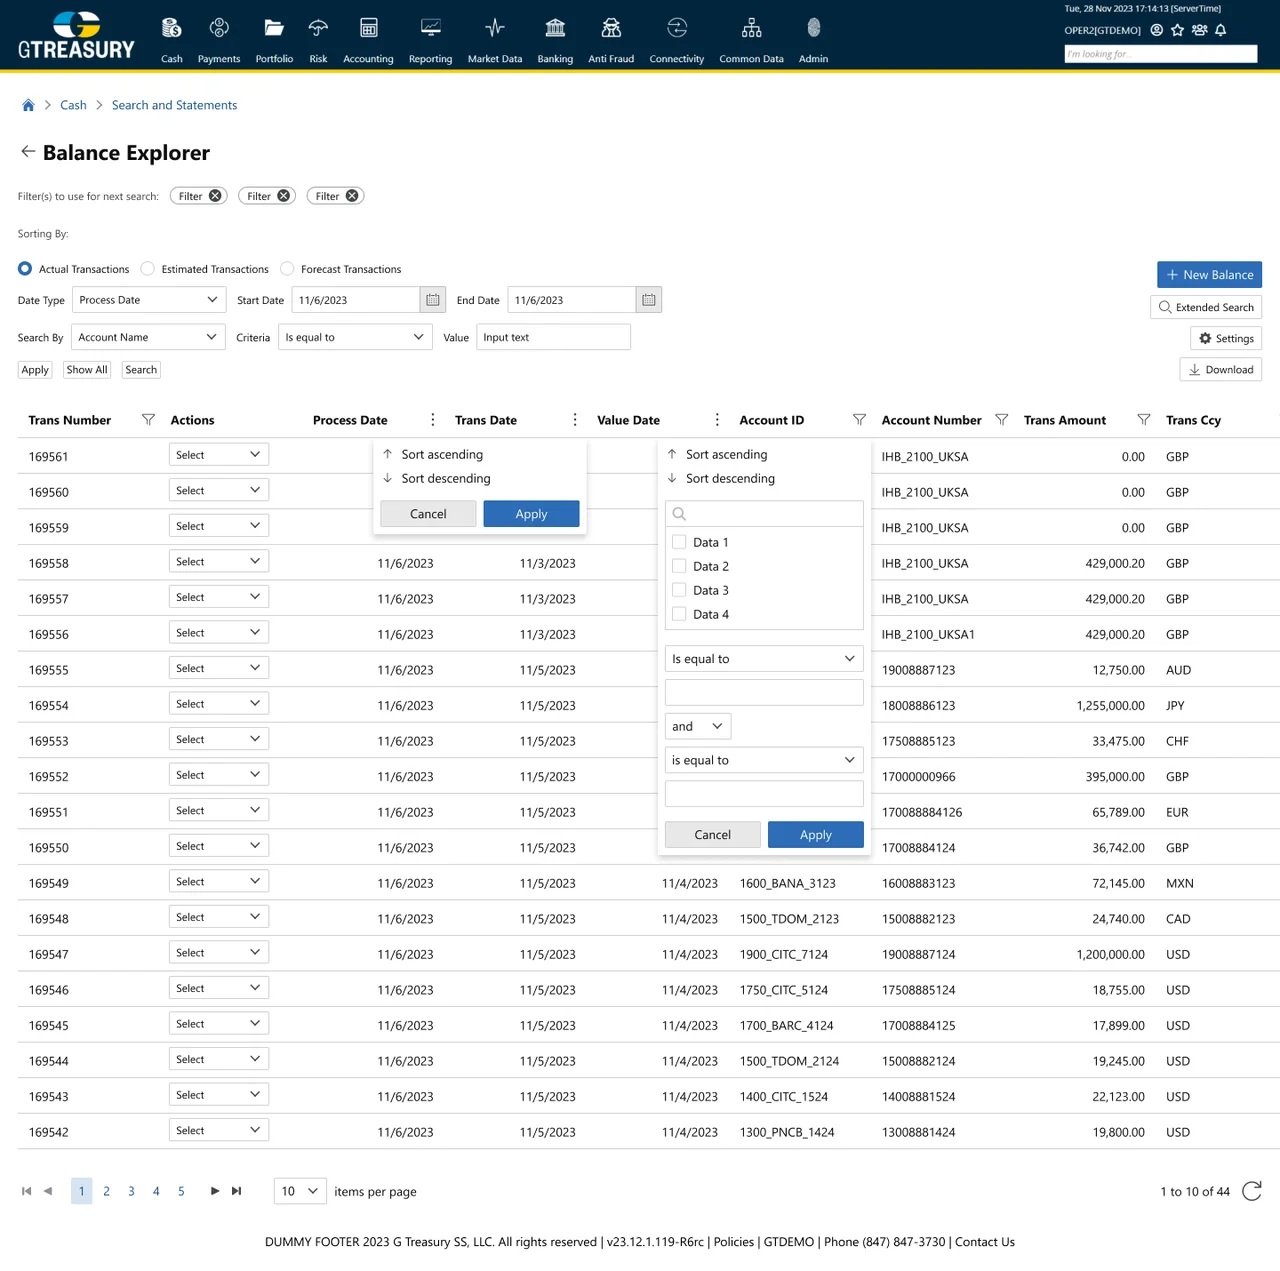Go back using Balance Explorer arrow
The height and width of the screenshot is (1271, 1280).
[x=28, y=152]
